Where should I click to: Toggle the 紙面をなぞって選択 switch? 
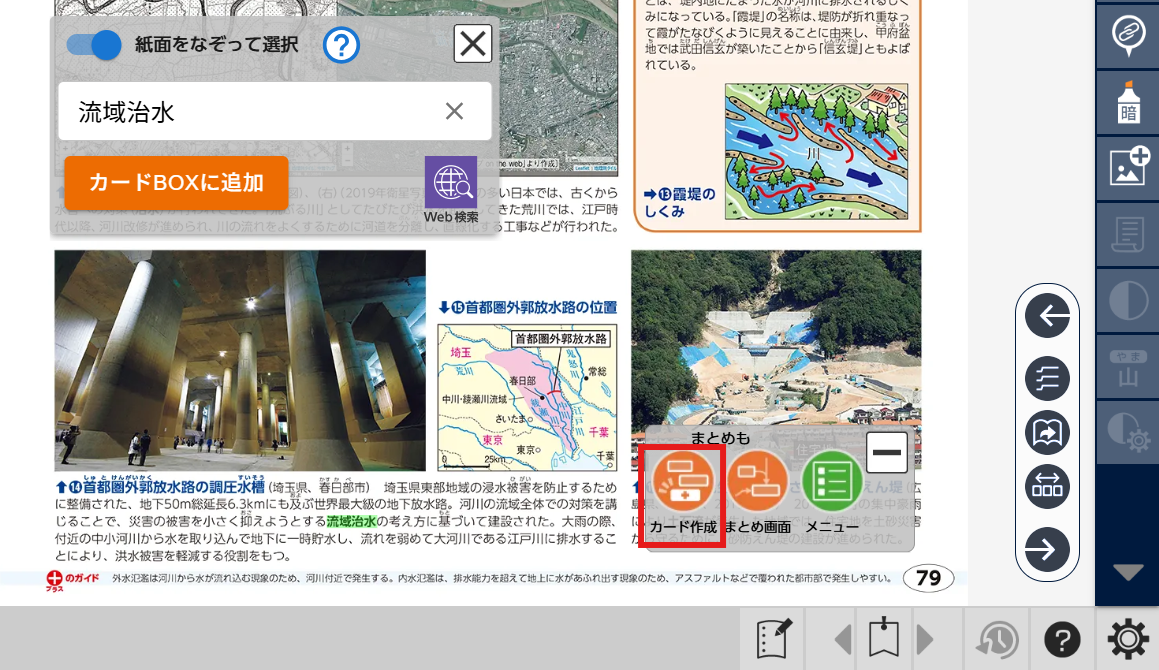click(94, 45)
